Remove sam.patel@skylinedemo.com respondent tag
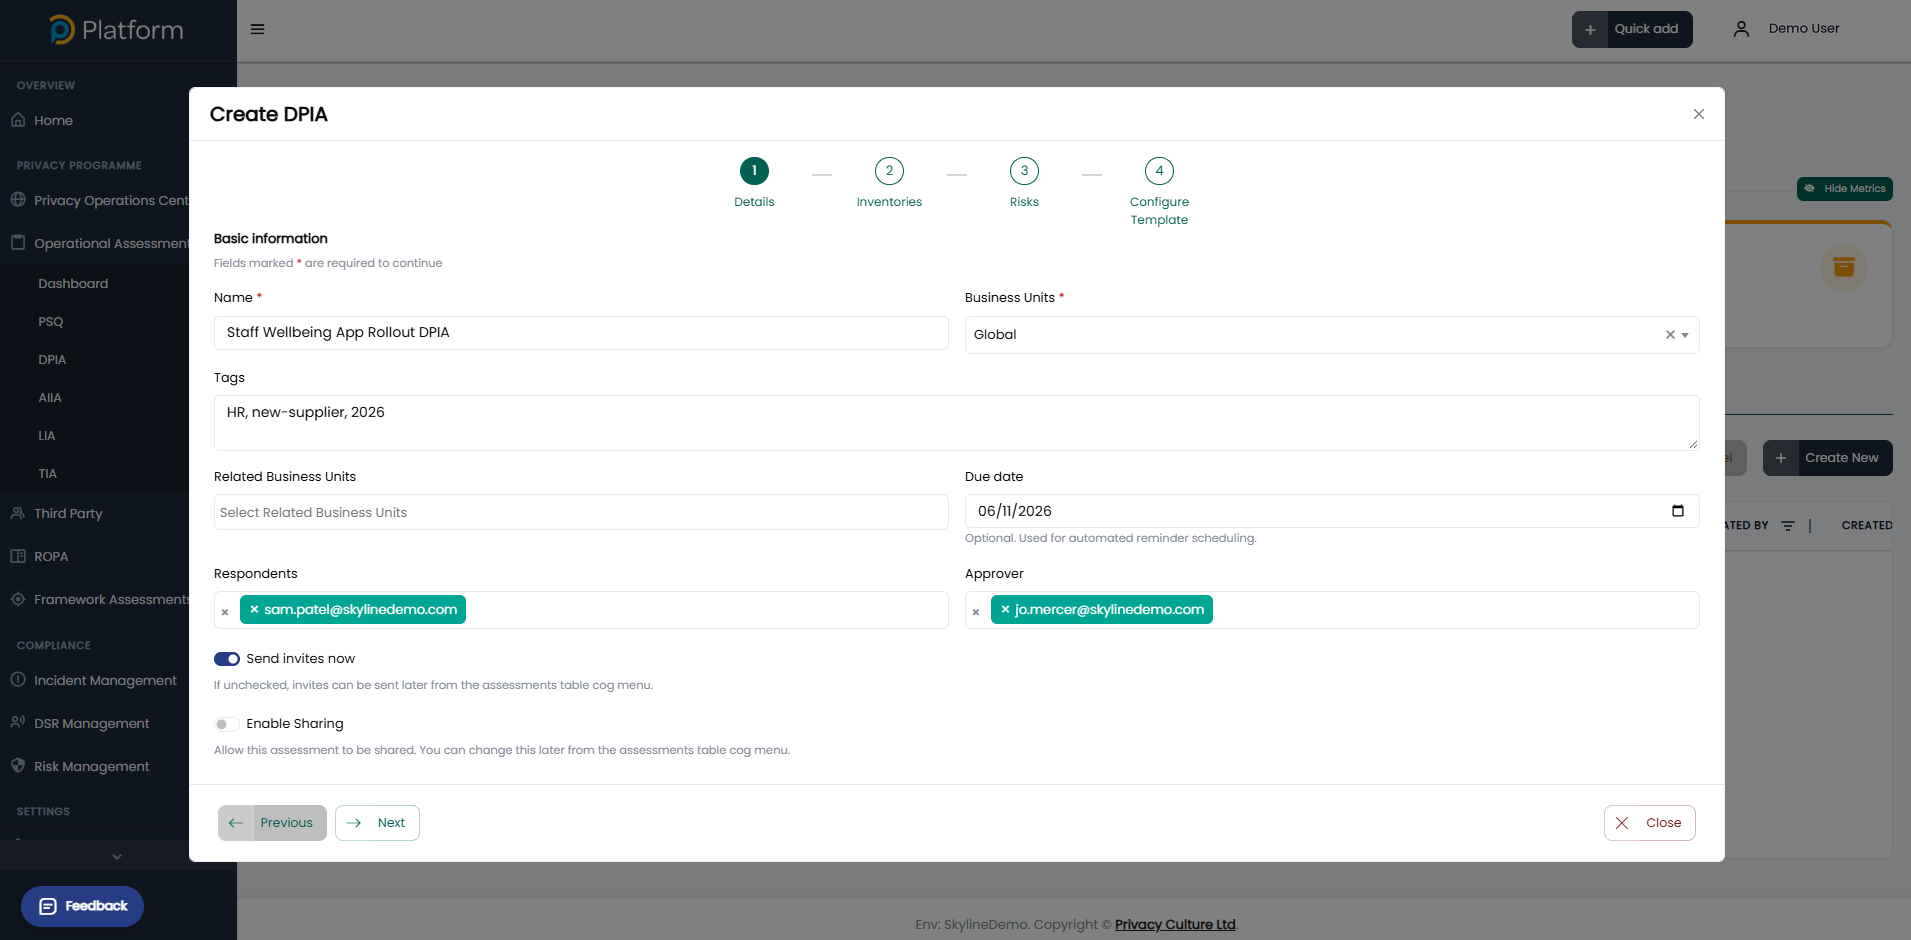This screenshot has width=1911, height=940. click(x=254, y=609)
